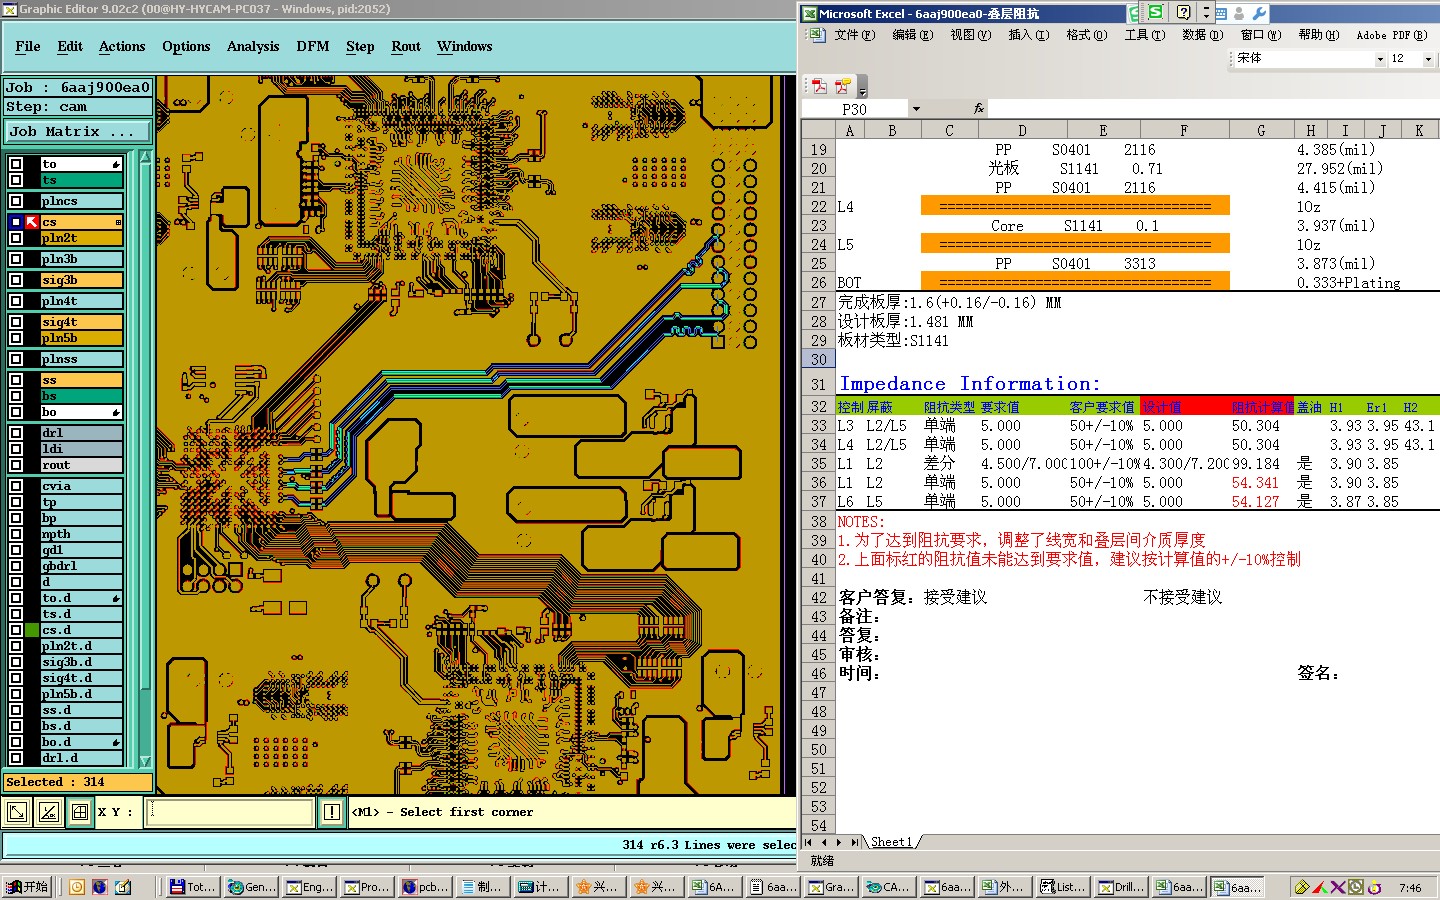Open the pcb... taskbar item
This screenshot has height=900, width=1440.
click(x=425, y=886)
